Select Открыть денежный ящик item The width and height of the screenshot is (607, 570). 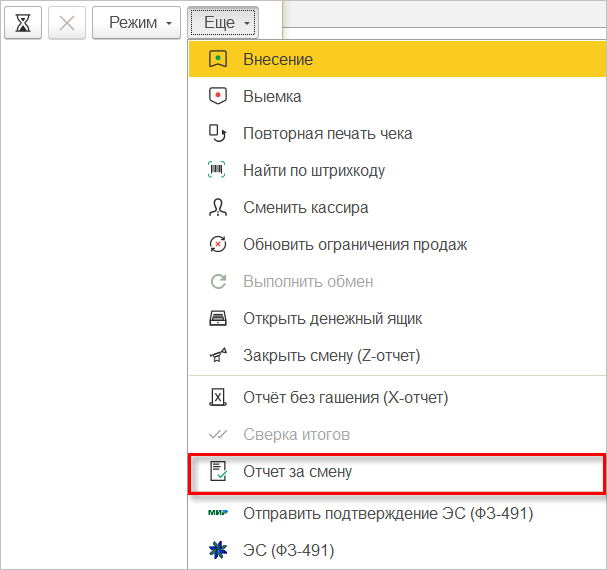click(332, 319)
